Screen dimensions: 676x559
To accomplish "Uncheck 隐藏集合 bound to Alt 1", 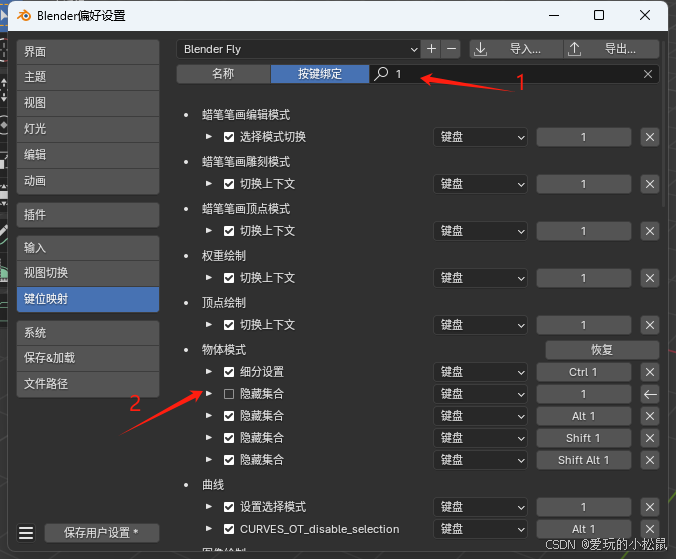I will 229,416.
